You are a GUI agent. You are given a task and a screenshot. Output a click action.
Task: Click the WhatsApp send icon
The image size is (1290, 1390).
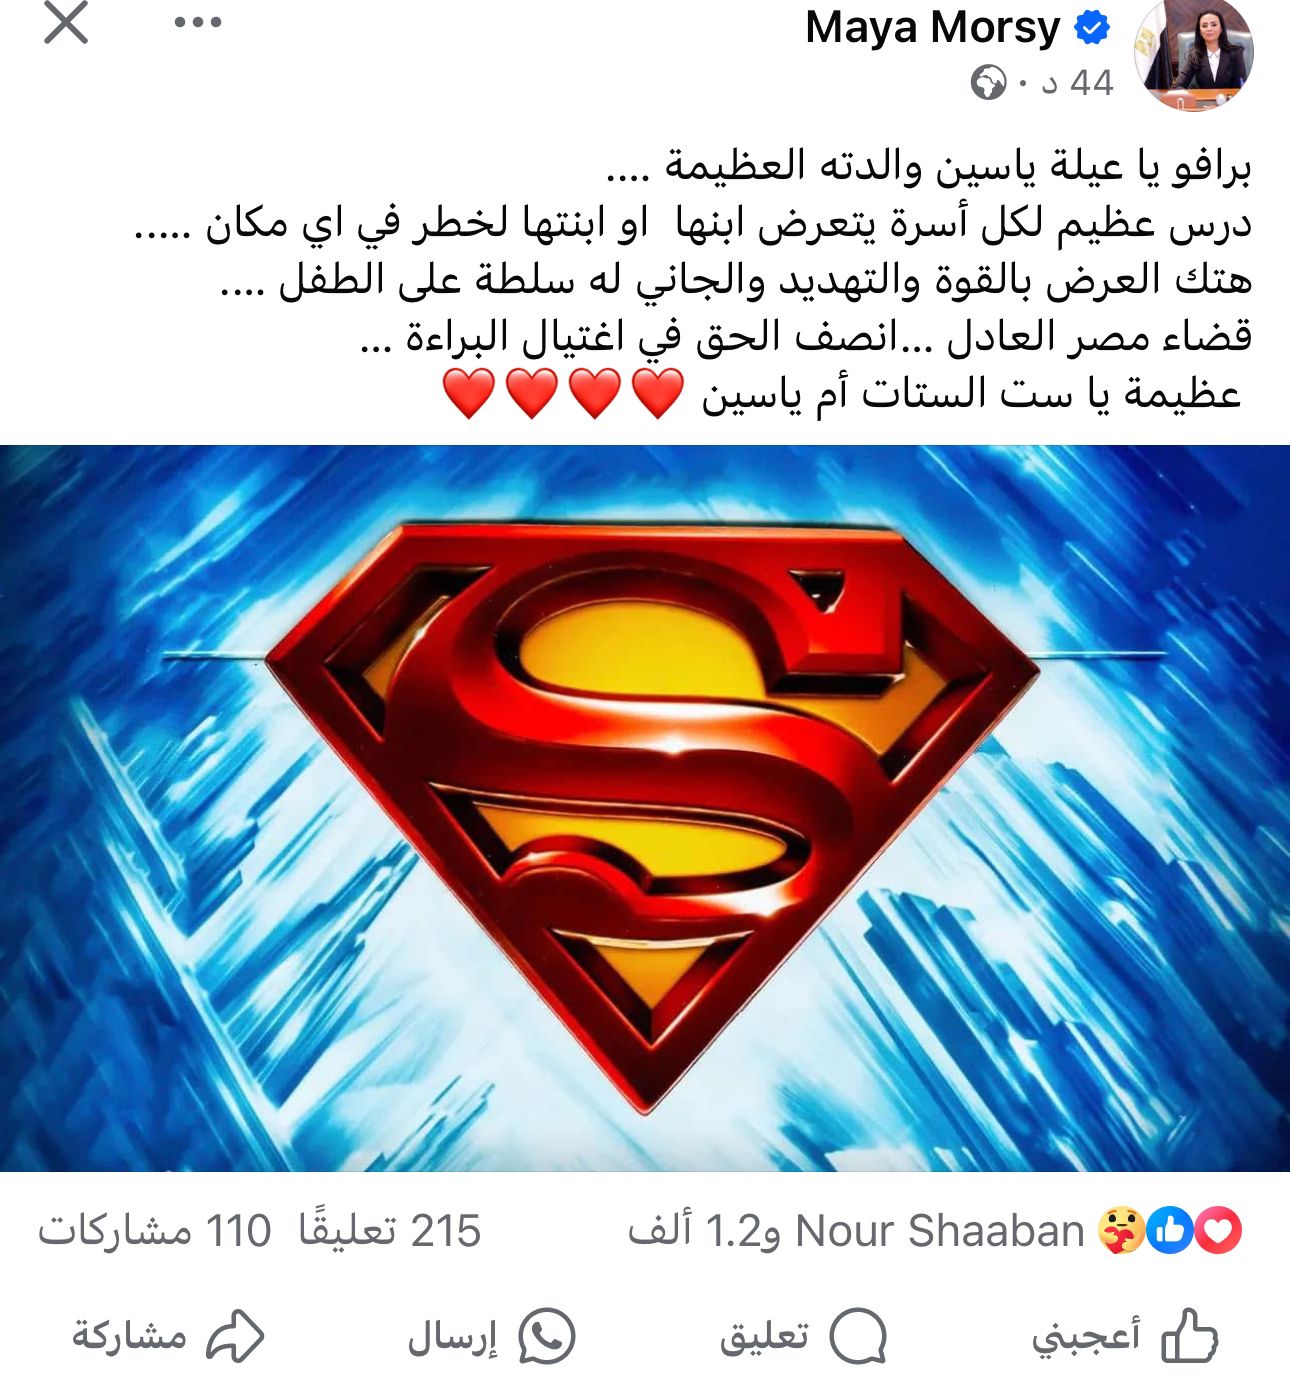pyautogui.click(x=546, y=1336)
